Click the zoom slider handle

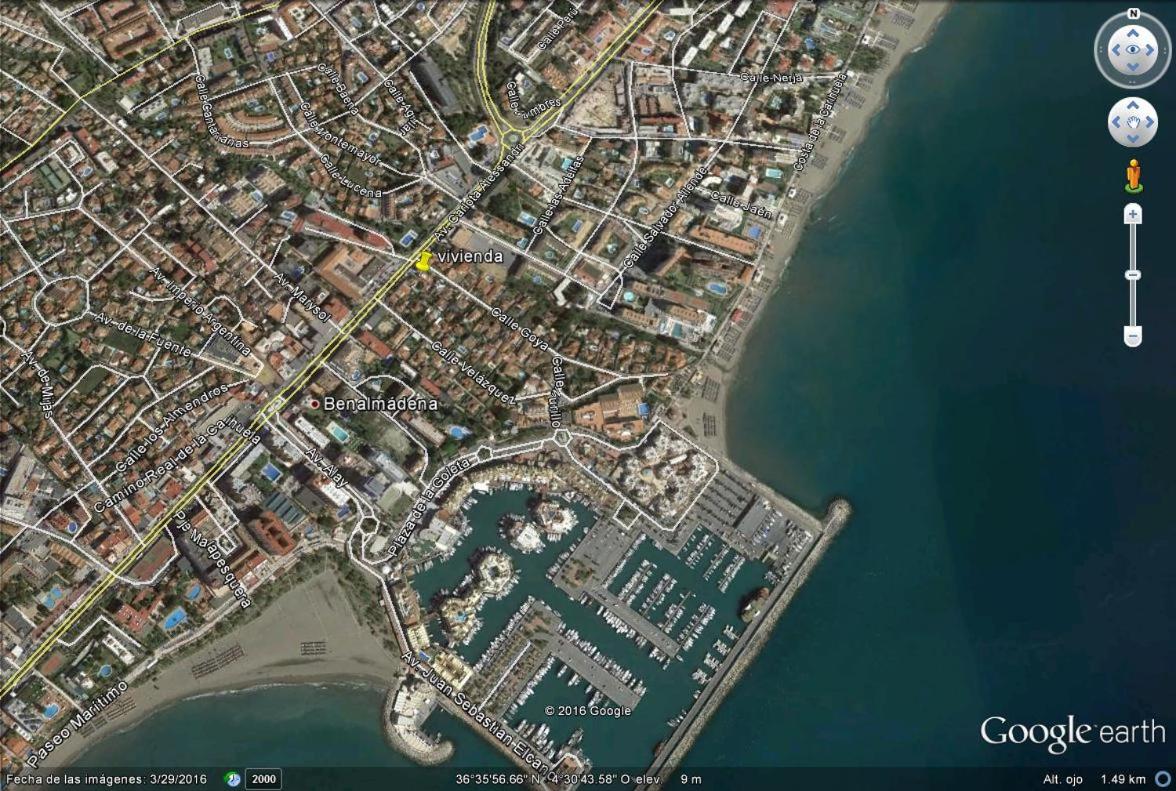click(x=1132, y=275)
